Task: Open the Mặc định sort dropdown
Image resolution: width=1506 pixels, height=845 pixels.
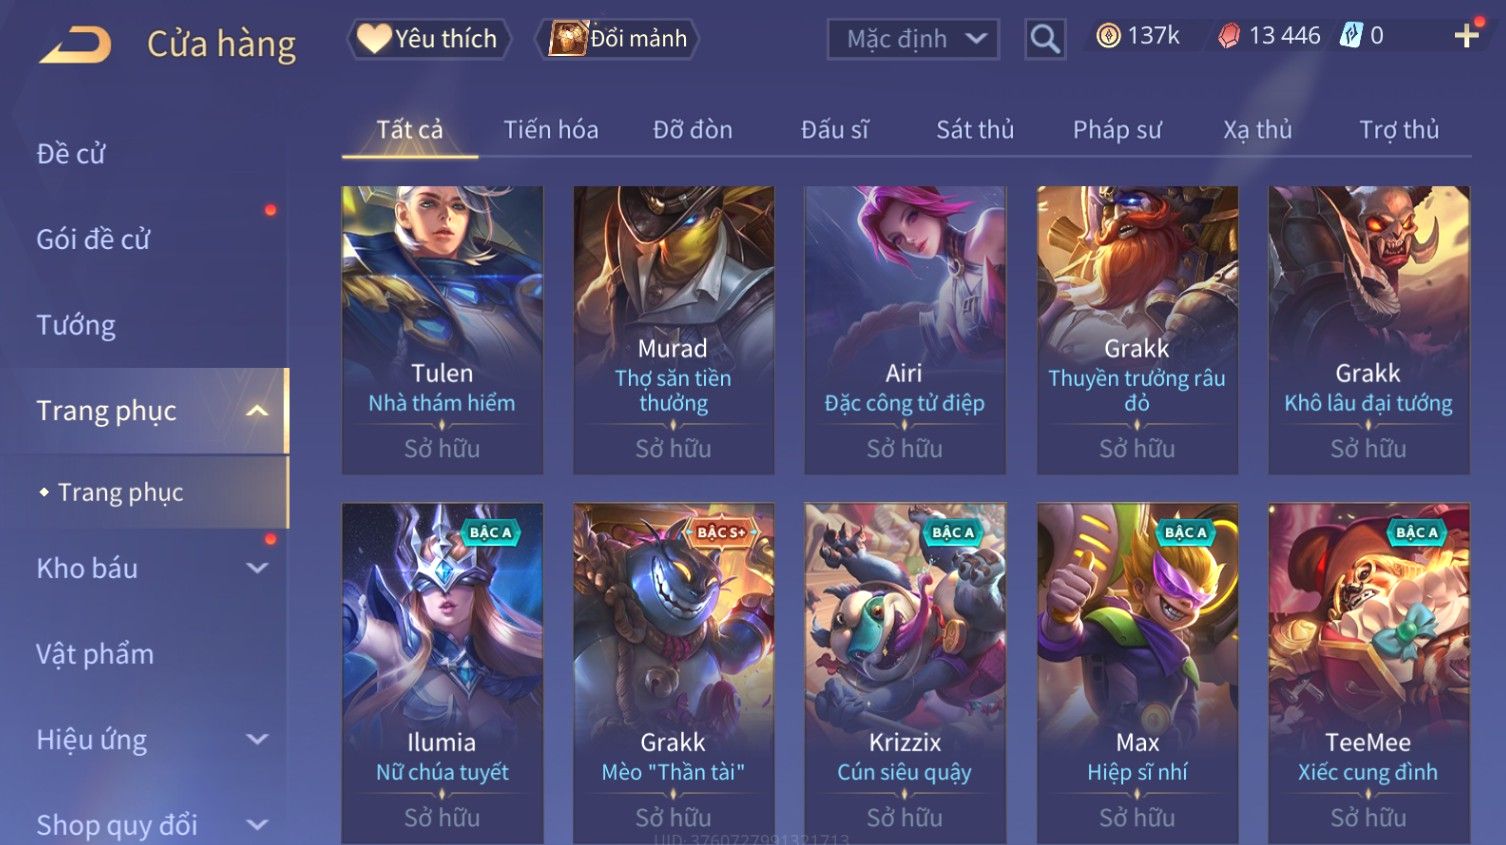Action: click(913, 39)
